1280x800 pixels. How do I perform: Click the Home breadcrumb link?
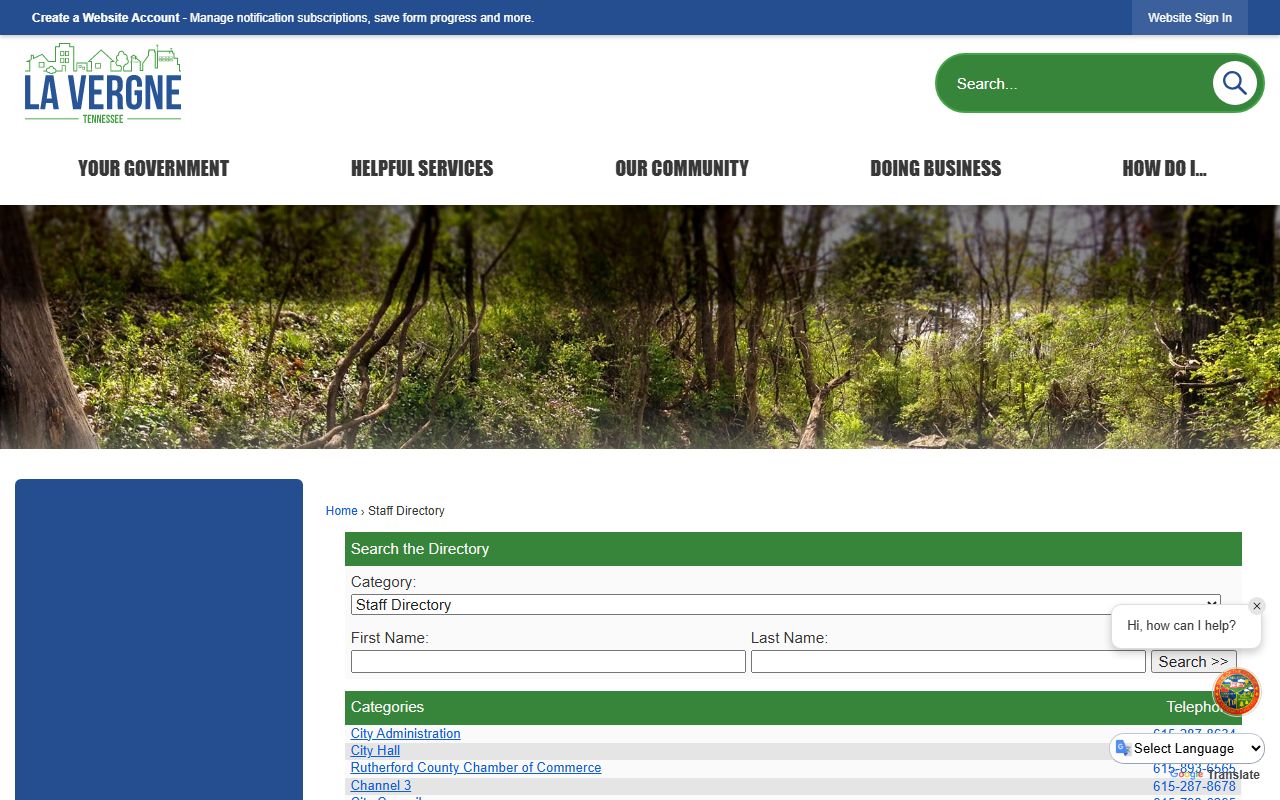[x=341, y=511]
